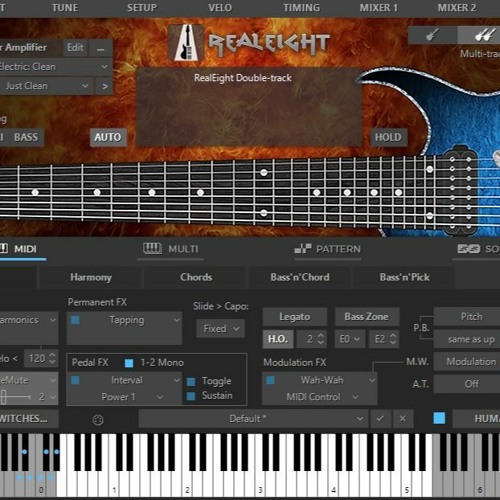Click the Legato button

pos(295,317)
